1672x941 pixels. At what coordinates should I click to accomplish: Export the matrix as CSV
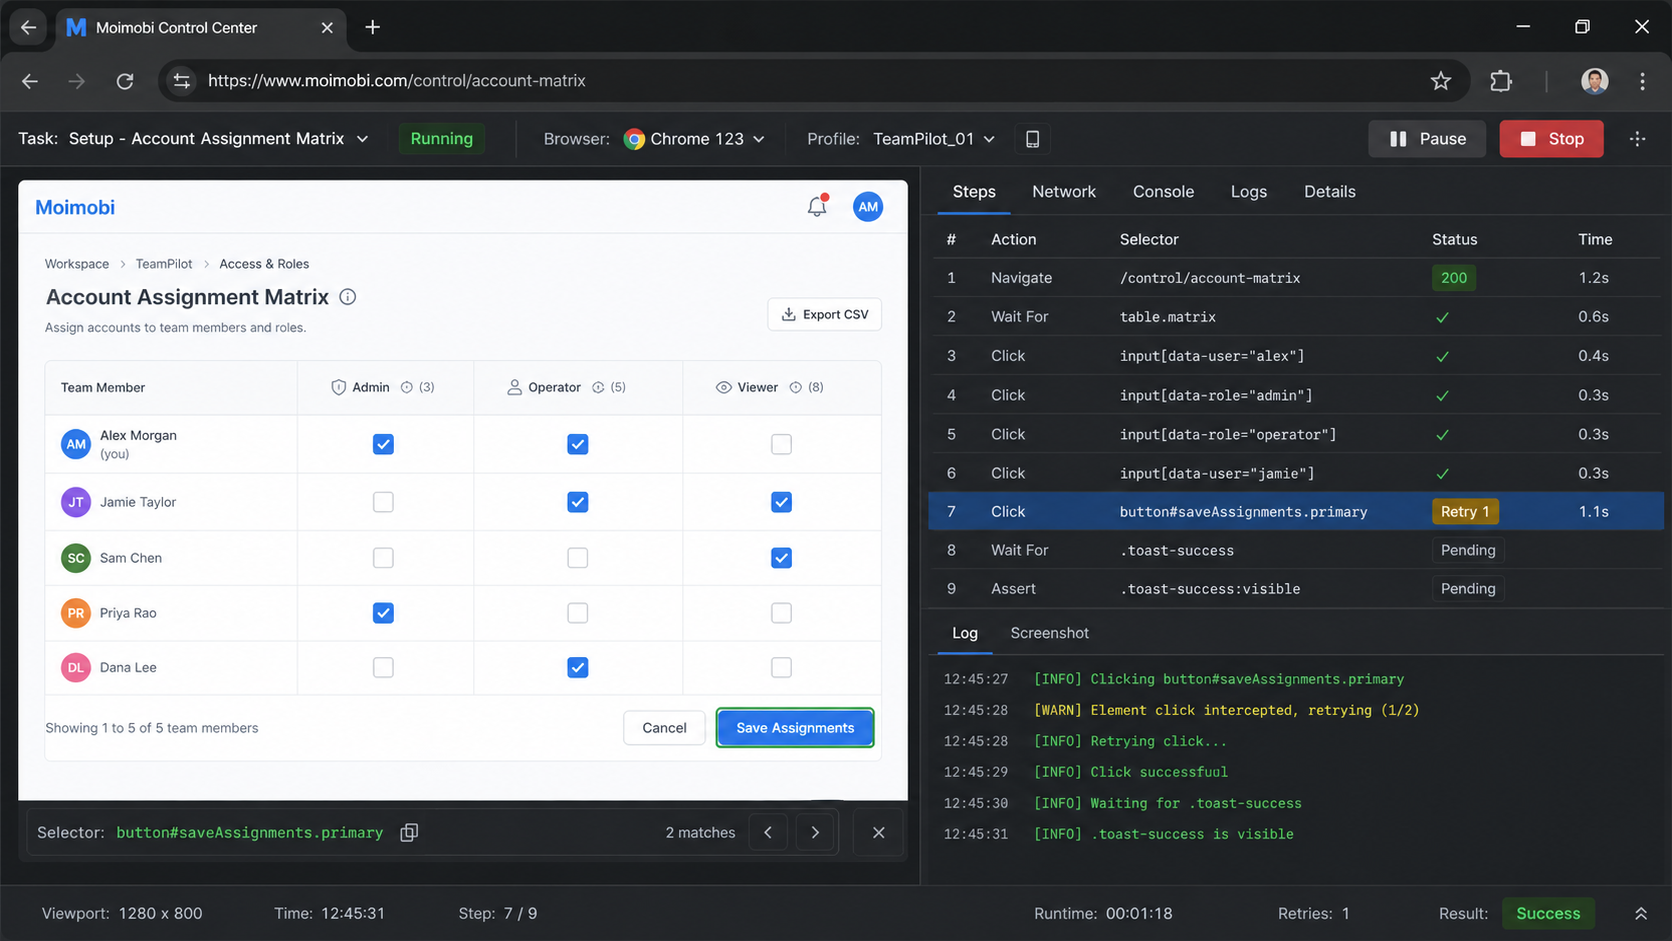824,314
